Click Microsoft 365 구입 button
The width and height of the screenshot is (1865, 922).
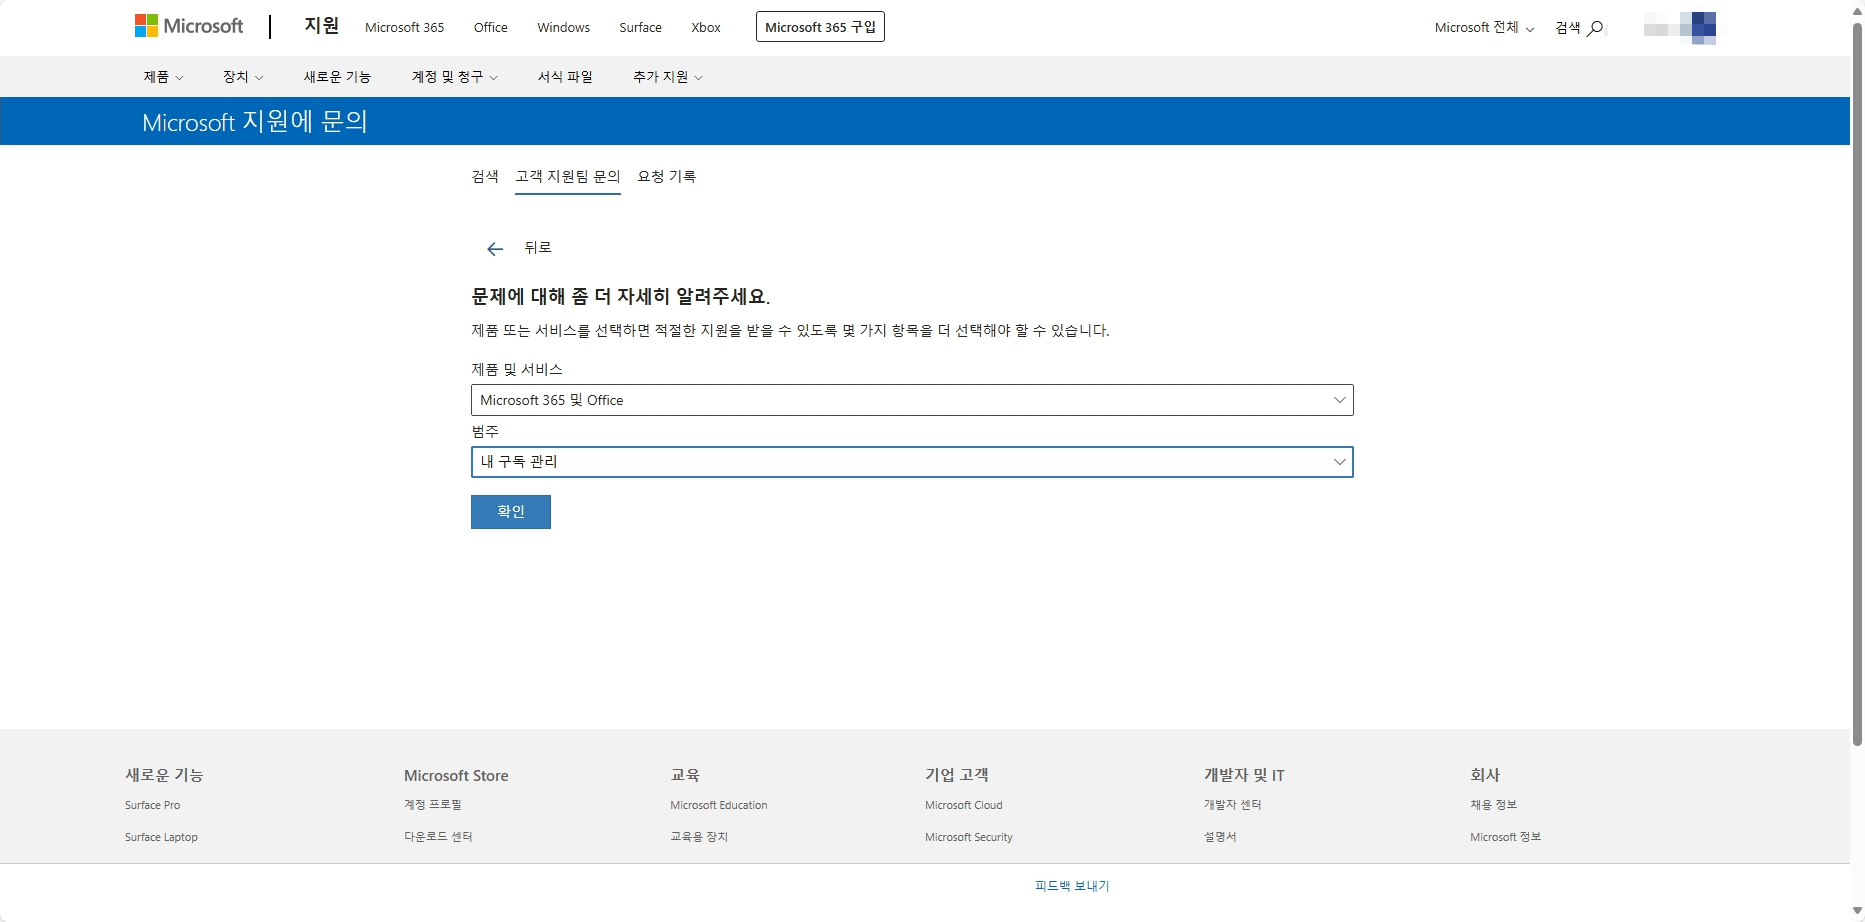tap(820, 27)
